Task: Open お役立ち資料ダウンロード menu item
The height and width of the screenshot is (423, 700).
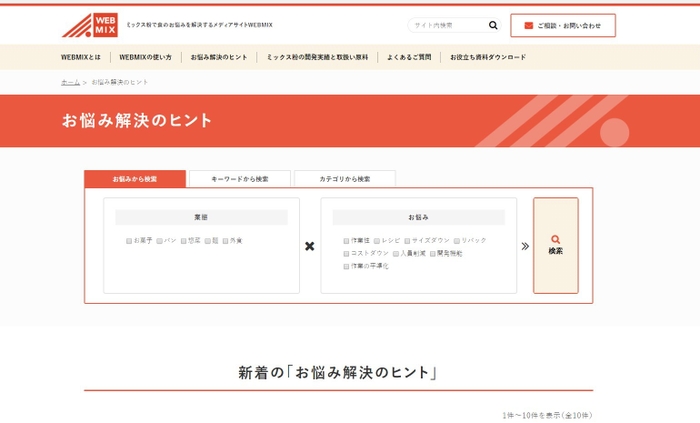Action: tap(487, 57)
